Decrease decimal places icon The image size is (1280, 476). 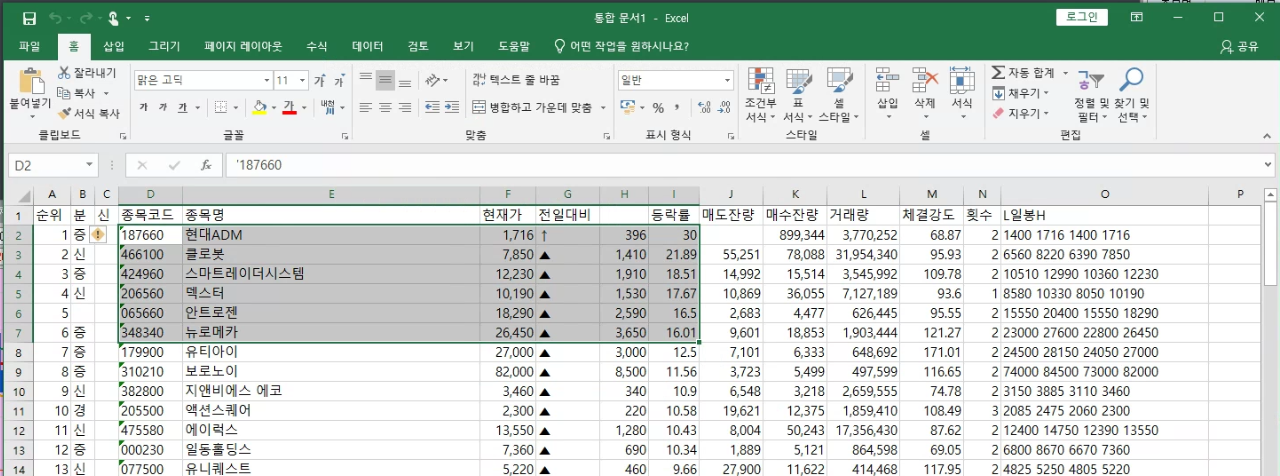(724, 107)
